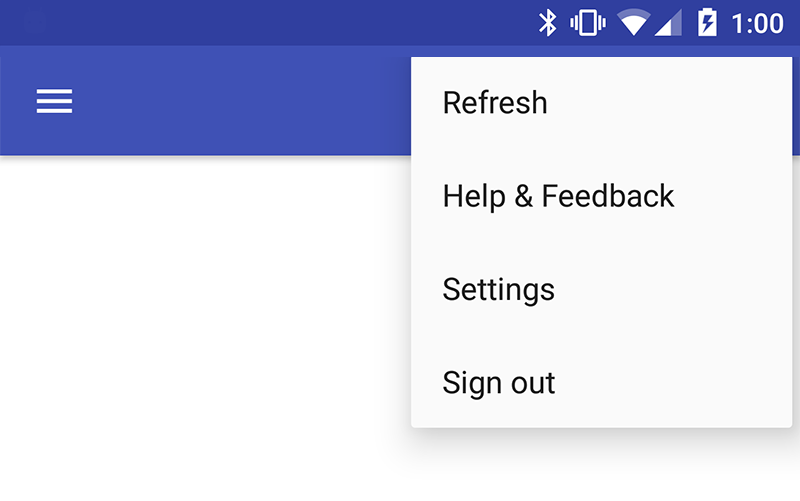This screenshot has height=501, width=800.
Task: Tap the Bluetooth status icon
Action: click(x=547, y=22)
